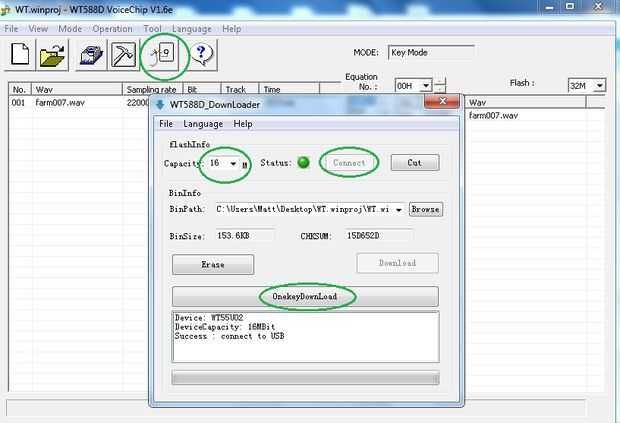620x423 pixels.
Task: Click the Cut button
Action: coord(415,162)
